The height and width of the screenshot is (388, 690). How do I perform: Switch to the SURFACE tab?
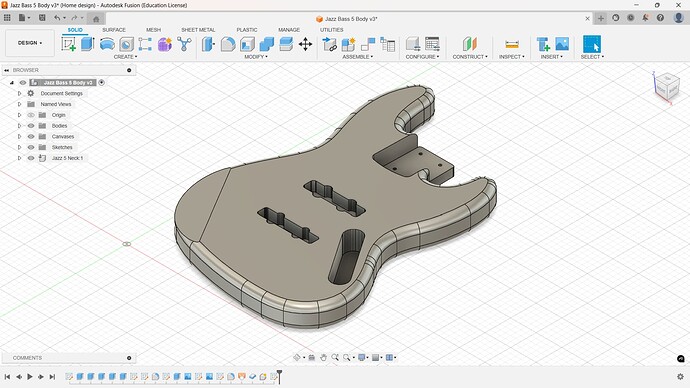pyautogui.click(x=114, y=30)
